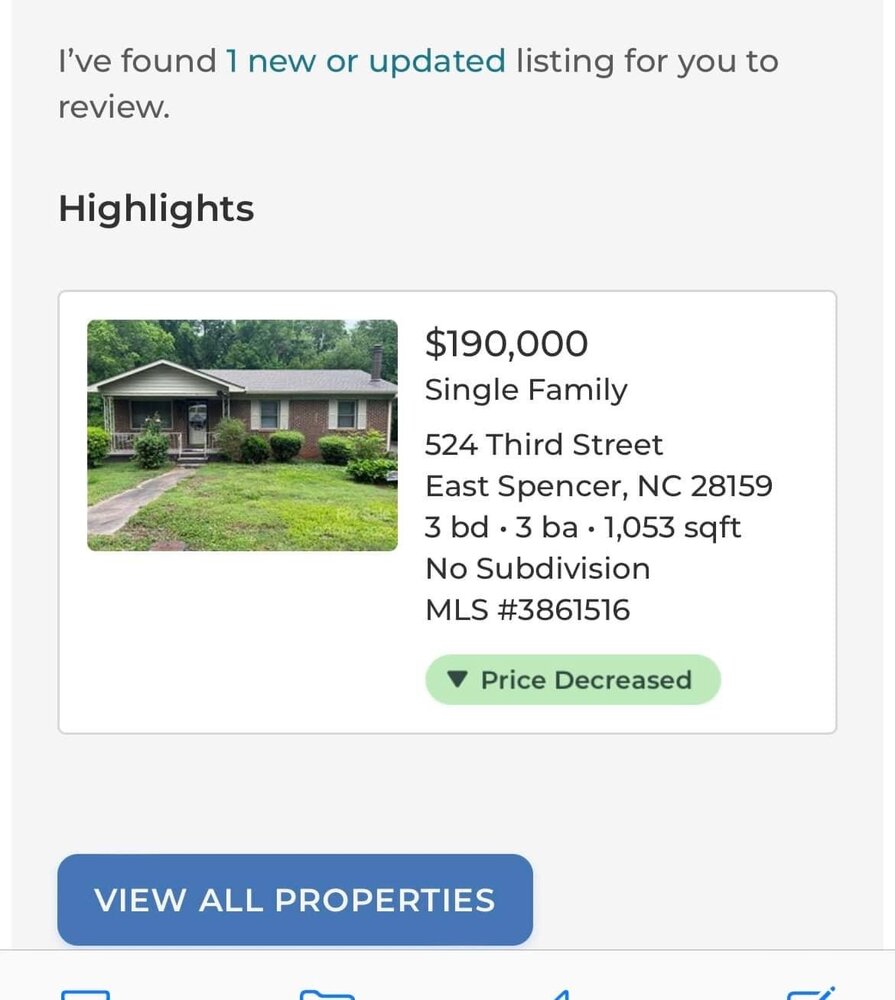
Task: Tap the 3 bd 3 ba 1,053 sqft details
Action: 583,527
